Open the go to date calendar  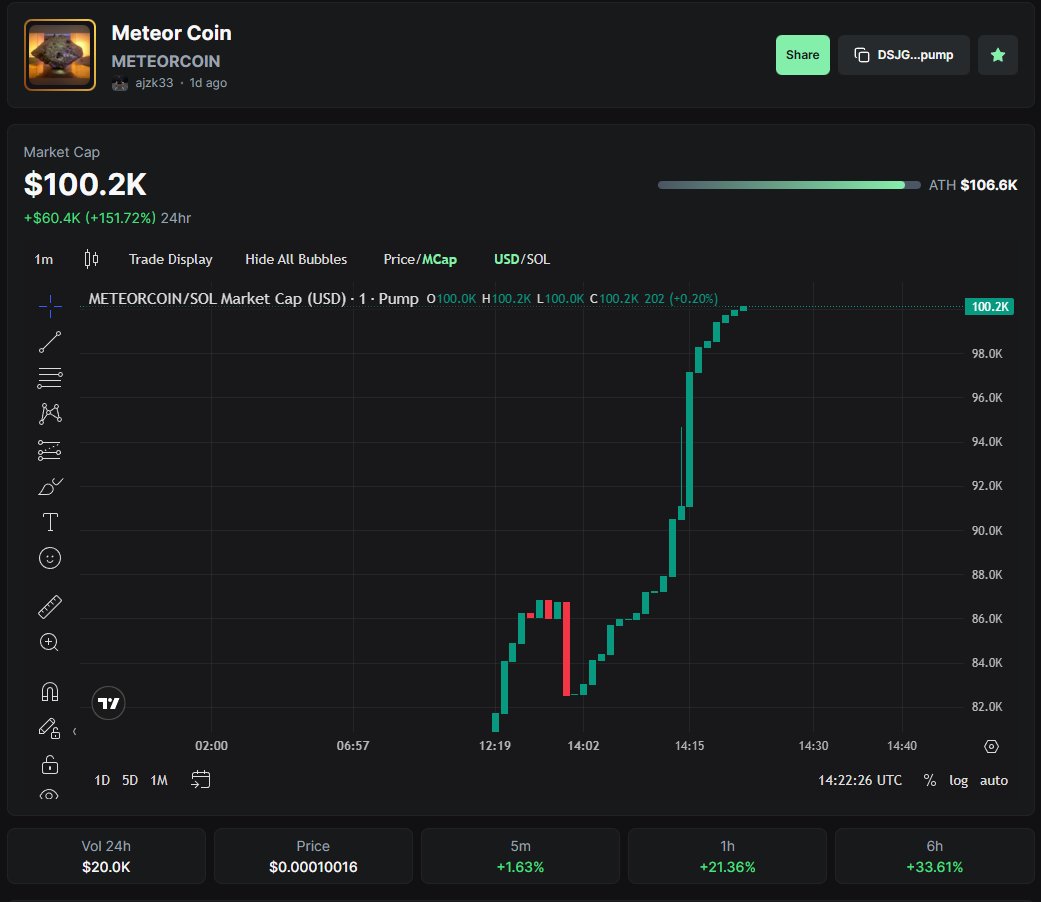(x=200, y=779)
